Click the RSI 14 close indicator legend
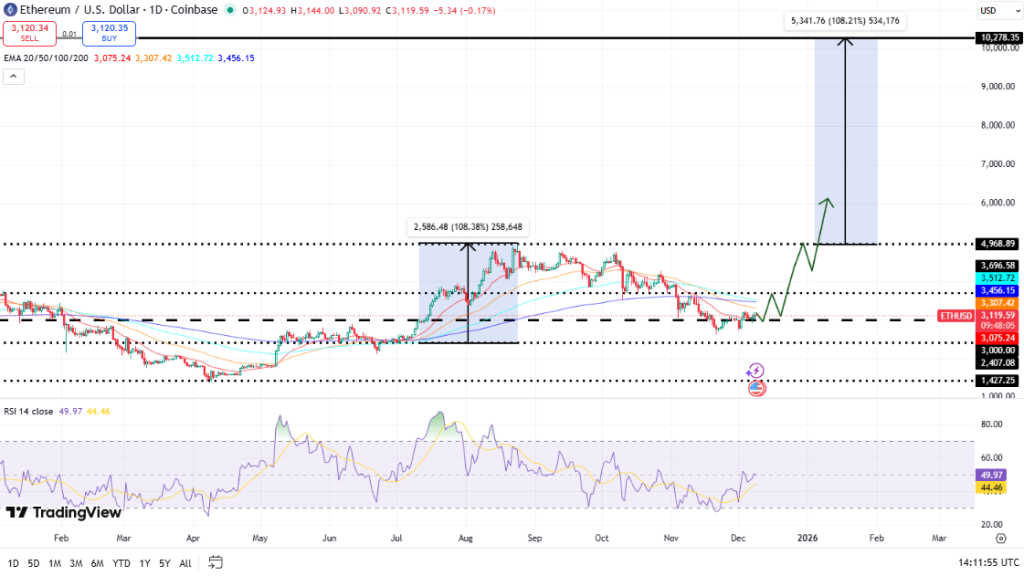 pos(29,411)
